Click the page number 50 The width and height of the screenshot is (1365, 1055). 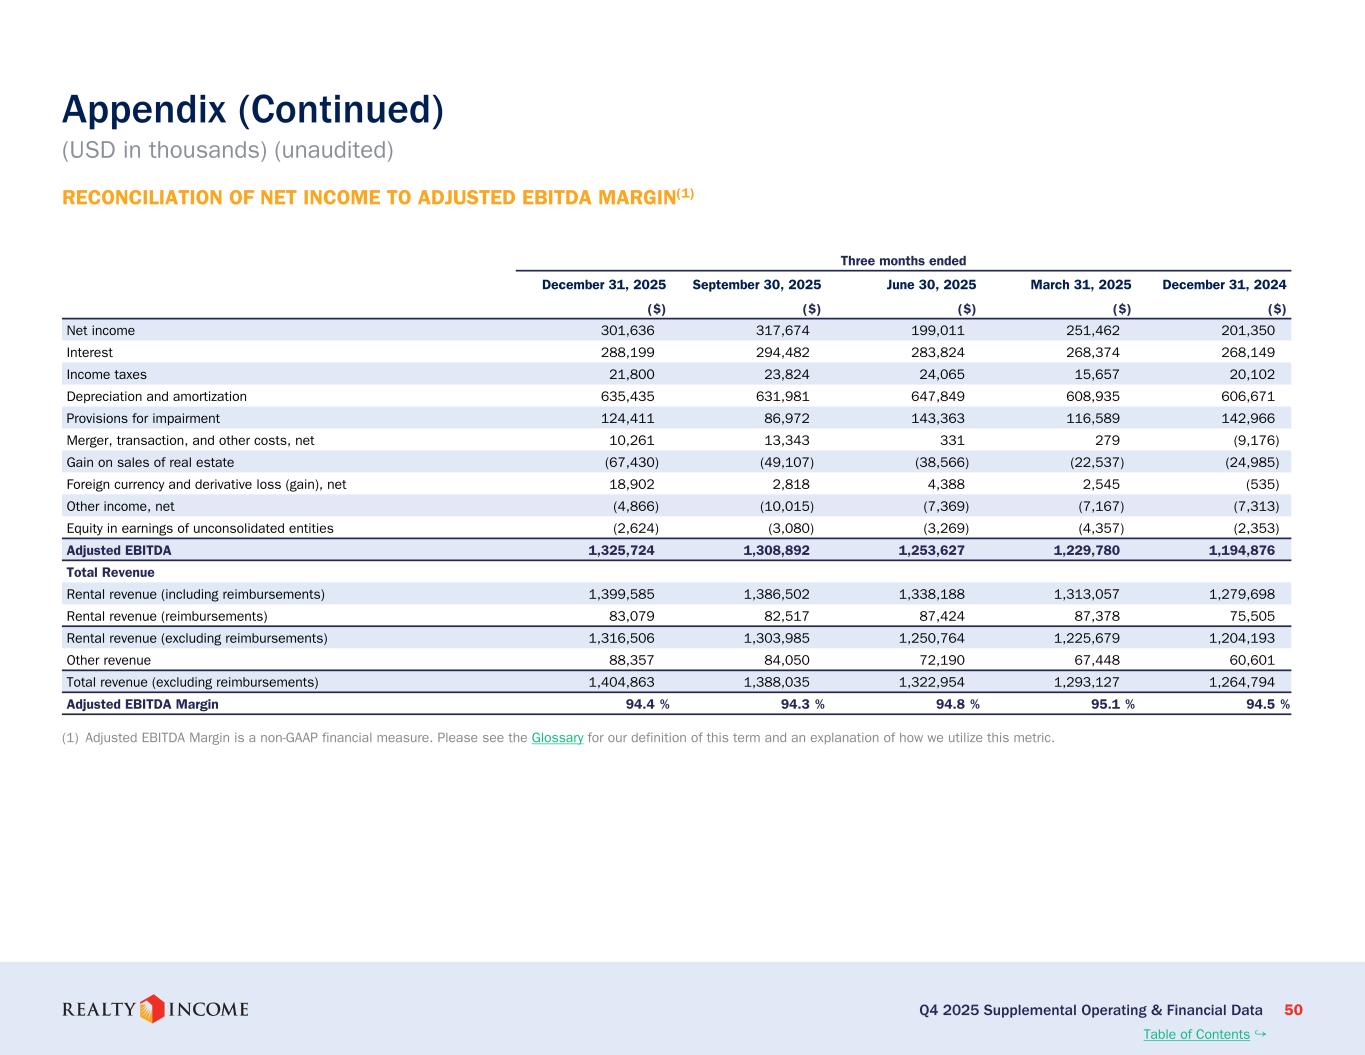[1293, 1010]
